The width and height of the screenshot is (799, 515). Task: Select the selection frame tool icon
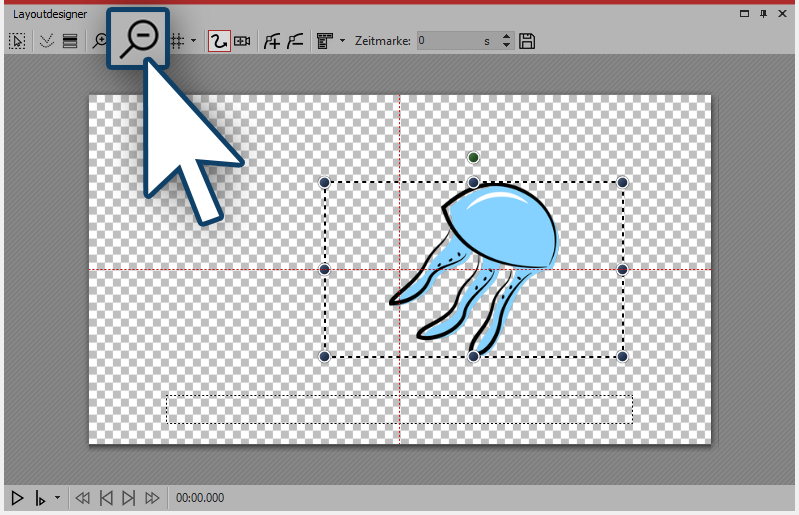[17, 41]
